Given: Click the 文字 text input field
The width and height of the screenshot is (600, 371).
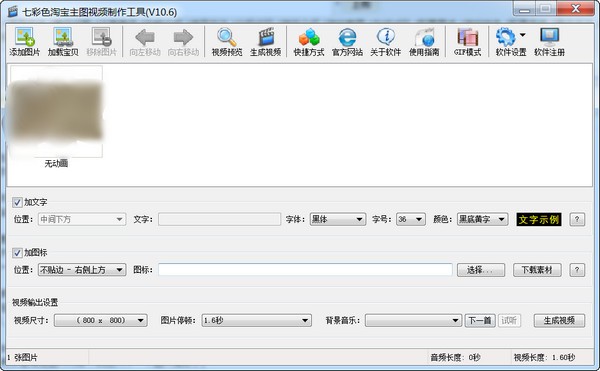Looking at the screenshot, I should point(219,219).
